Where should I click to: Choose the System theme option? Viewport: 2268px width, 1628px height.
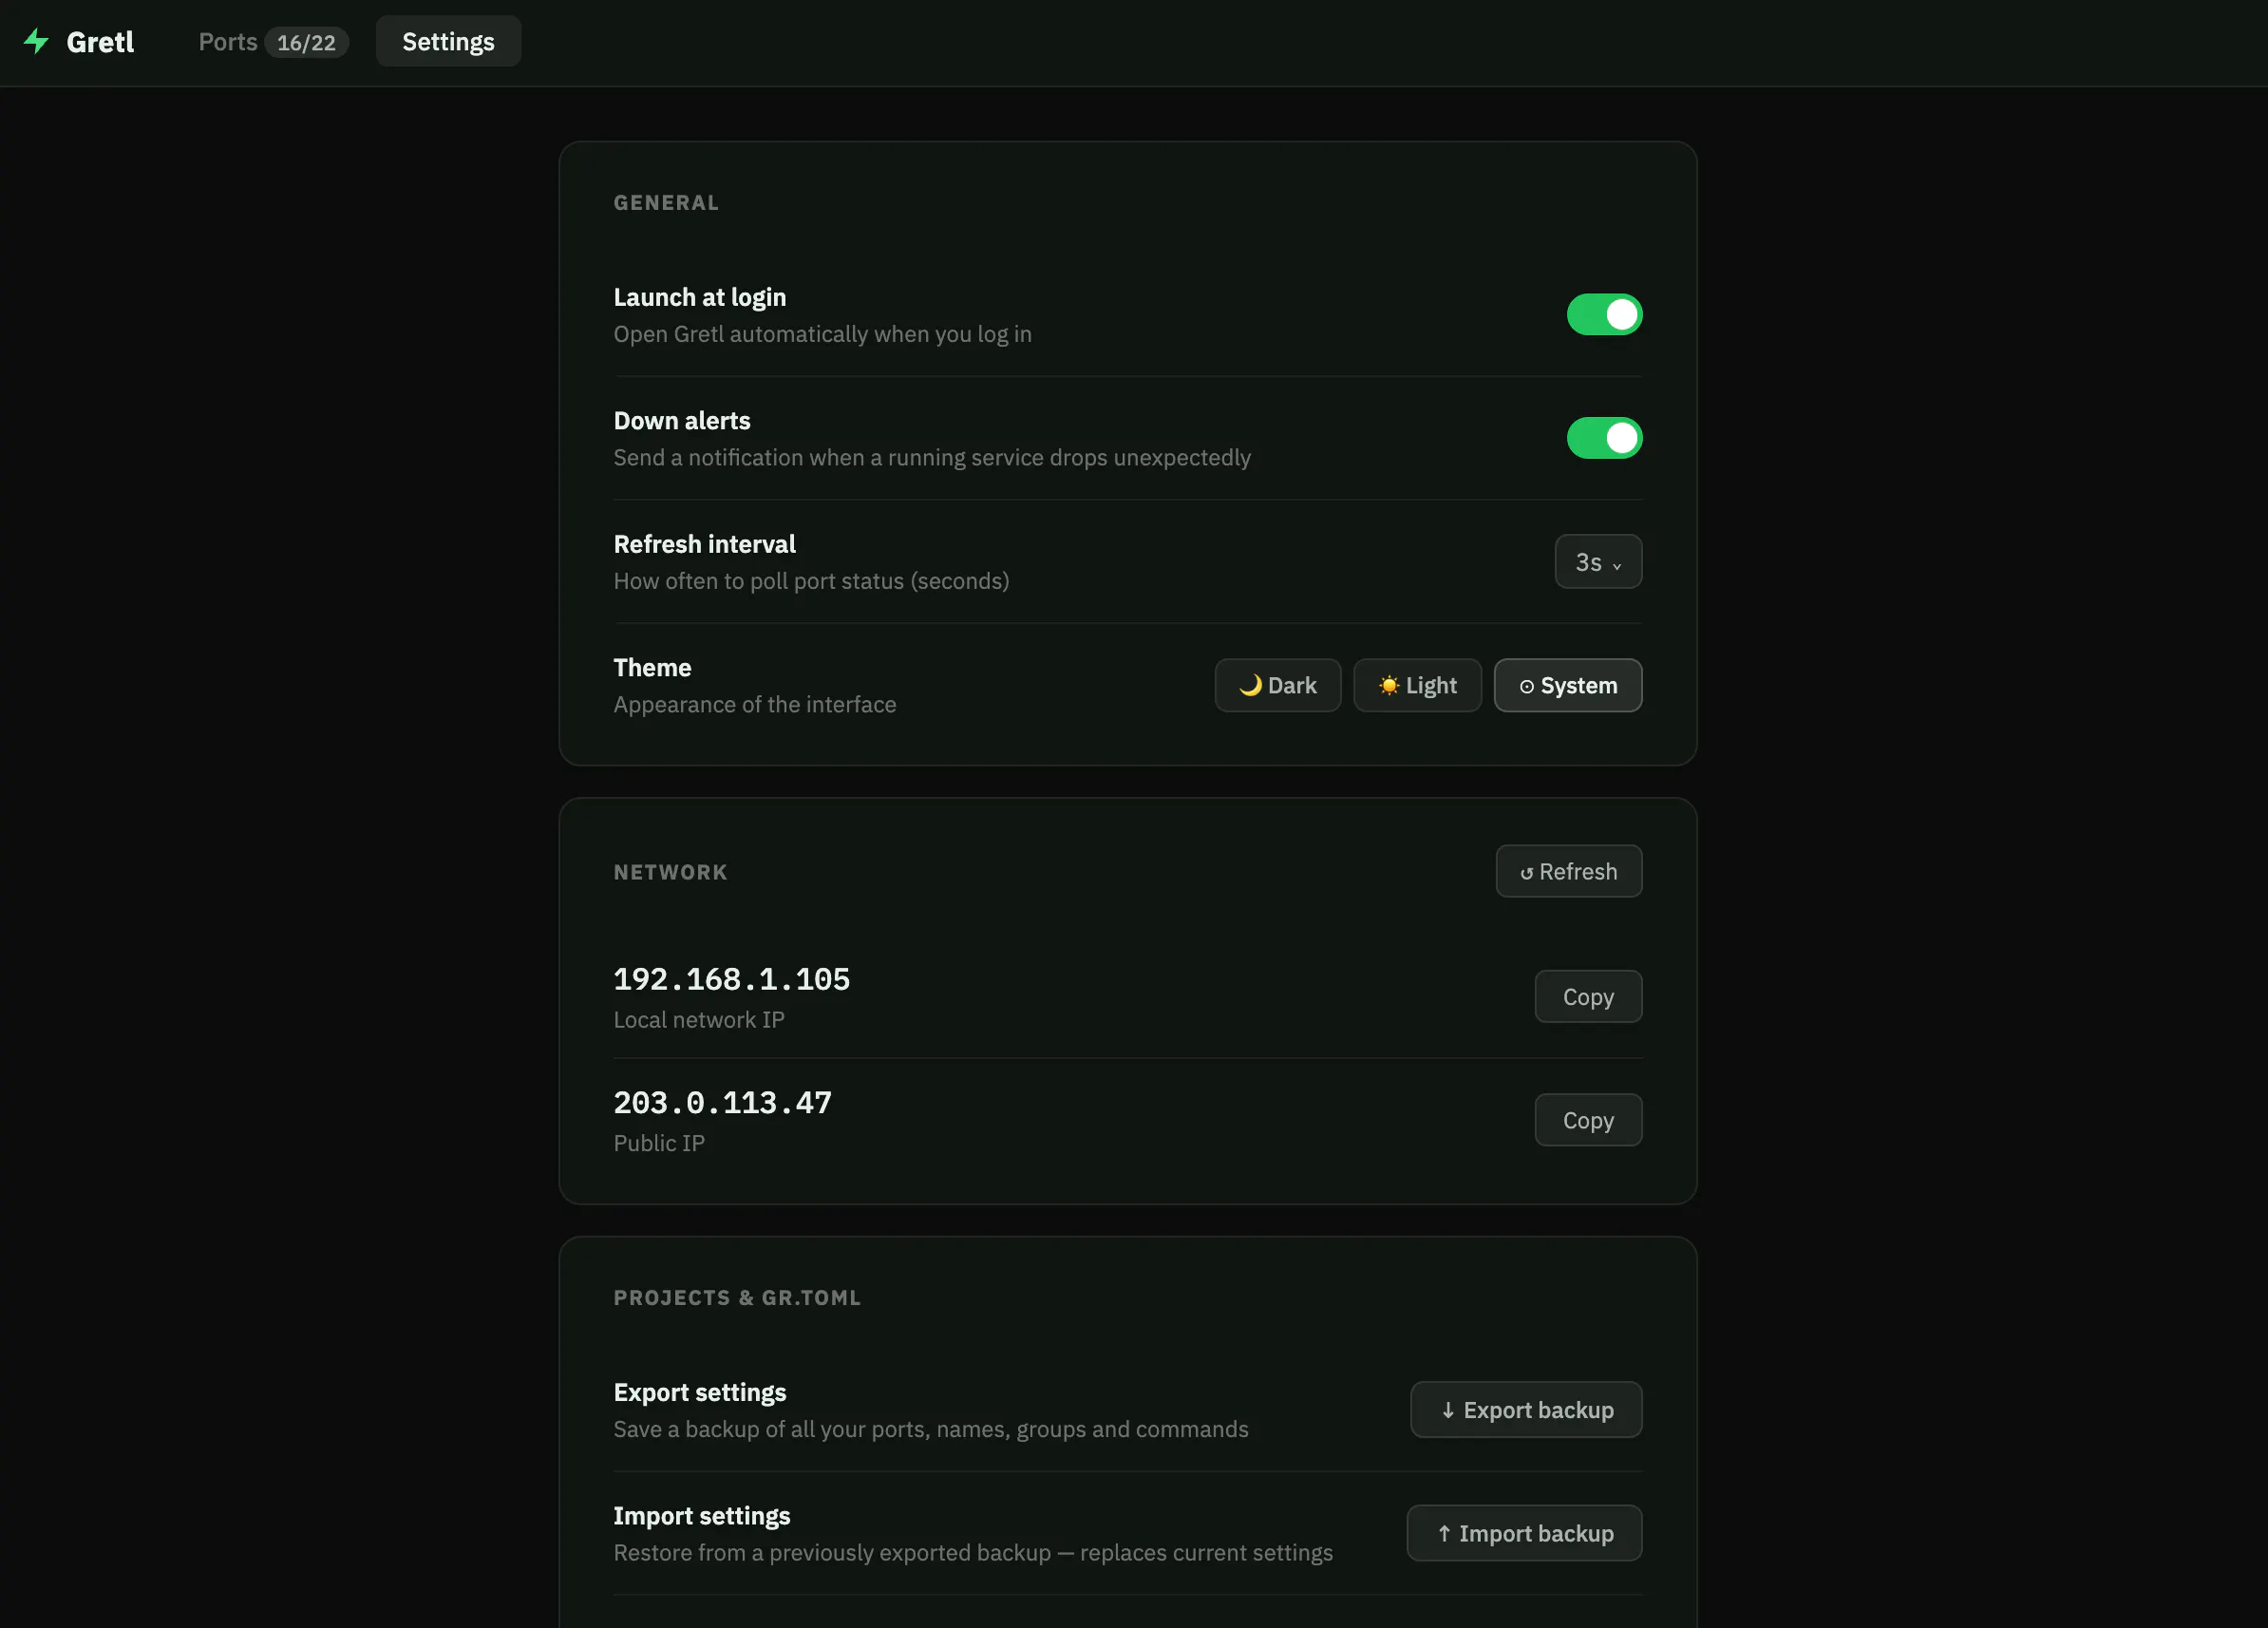(x=1568, y=686)
